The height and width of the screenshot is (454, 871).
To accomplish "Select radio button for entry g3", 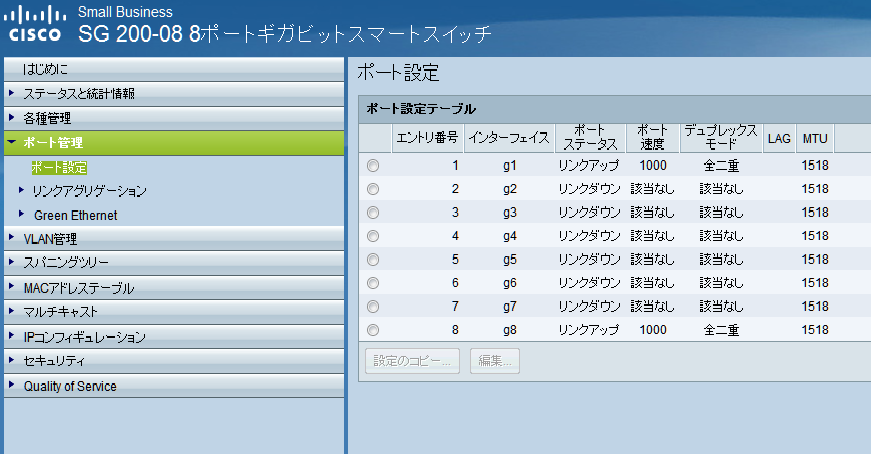I will click(373, 212).
